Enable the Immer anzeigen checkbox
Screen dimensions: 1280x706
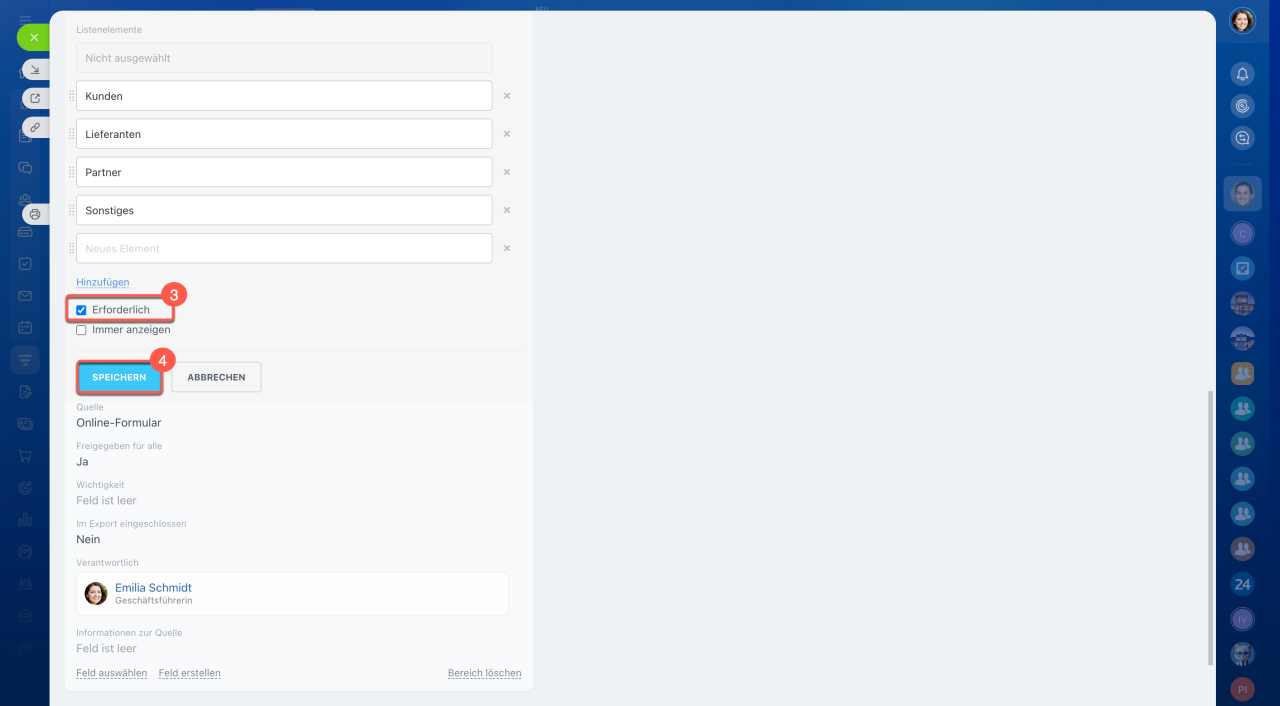[x=81, y=330]
